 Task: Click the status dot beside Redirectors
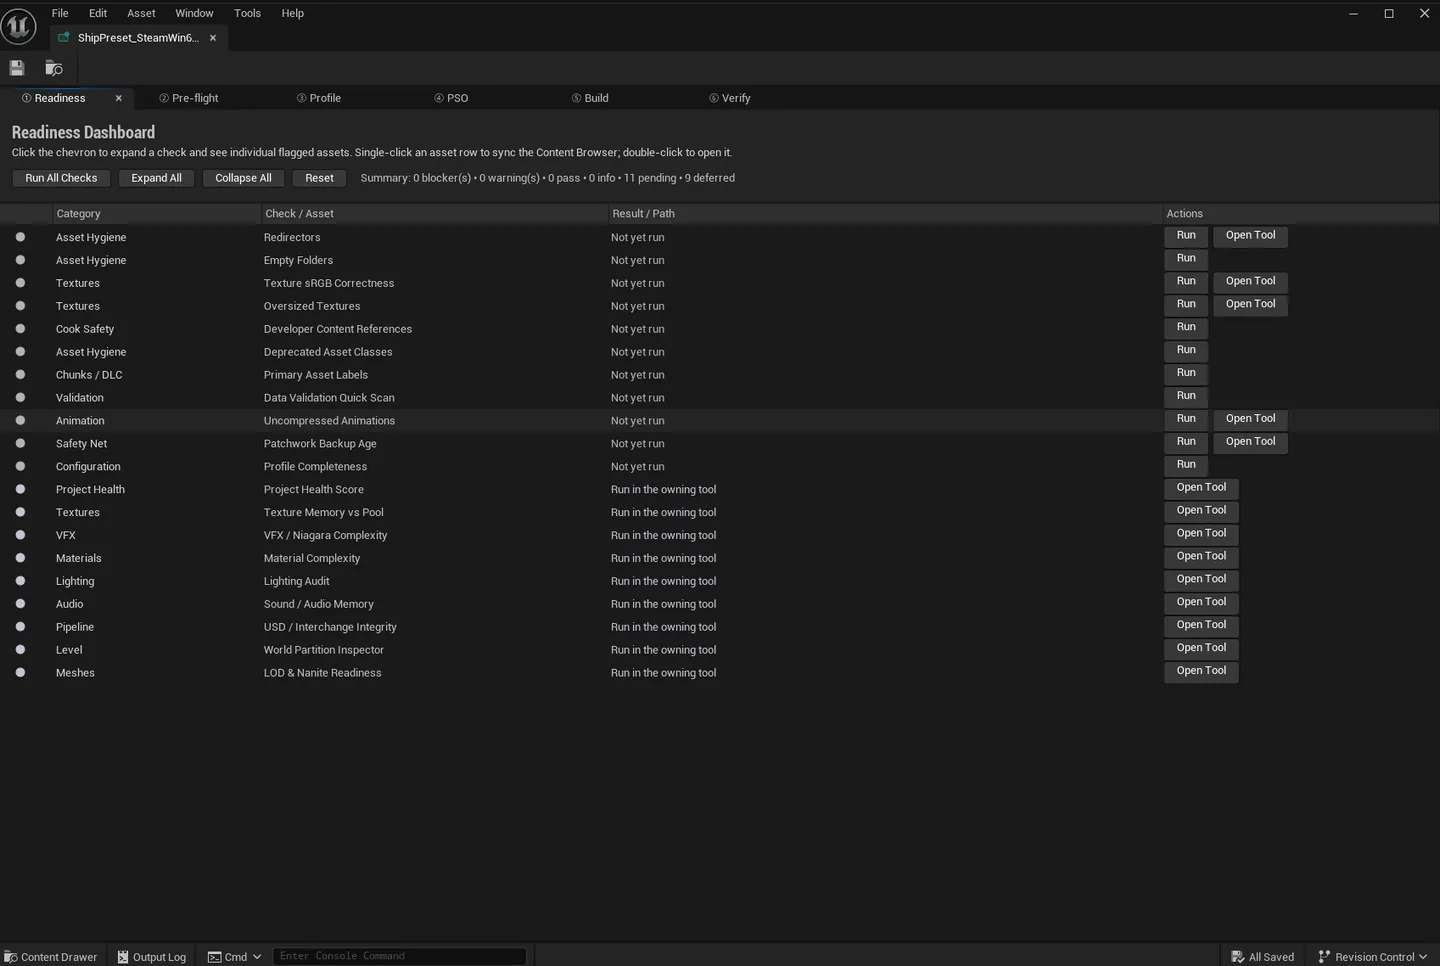tap(20, 237)
